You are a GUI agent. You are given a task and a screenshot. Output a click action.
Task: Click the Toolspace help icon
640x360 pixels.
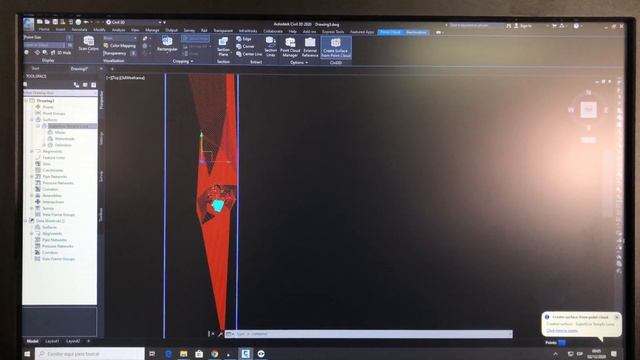pyautogui.click(x=93, y=84)
